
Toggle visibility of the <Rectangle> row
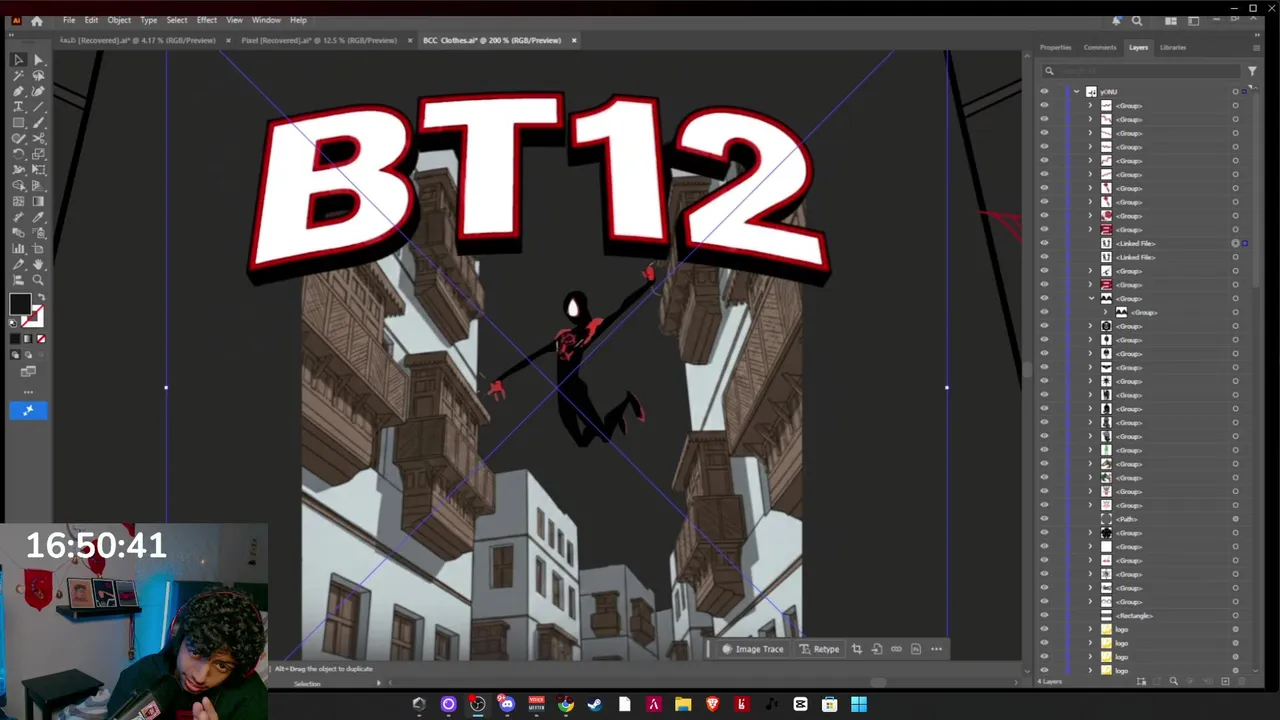click(1044, 615)
